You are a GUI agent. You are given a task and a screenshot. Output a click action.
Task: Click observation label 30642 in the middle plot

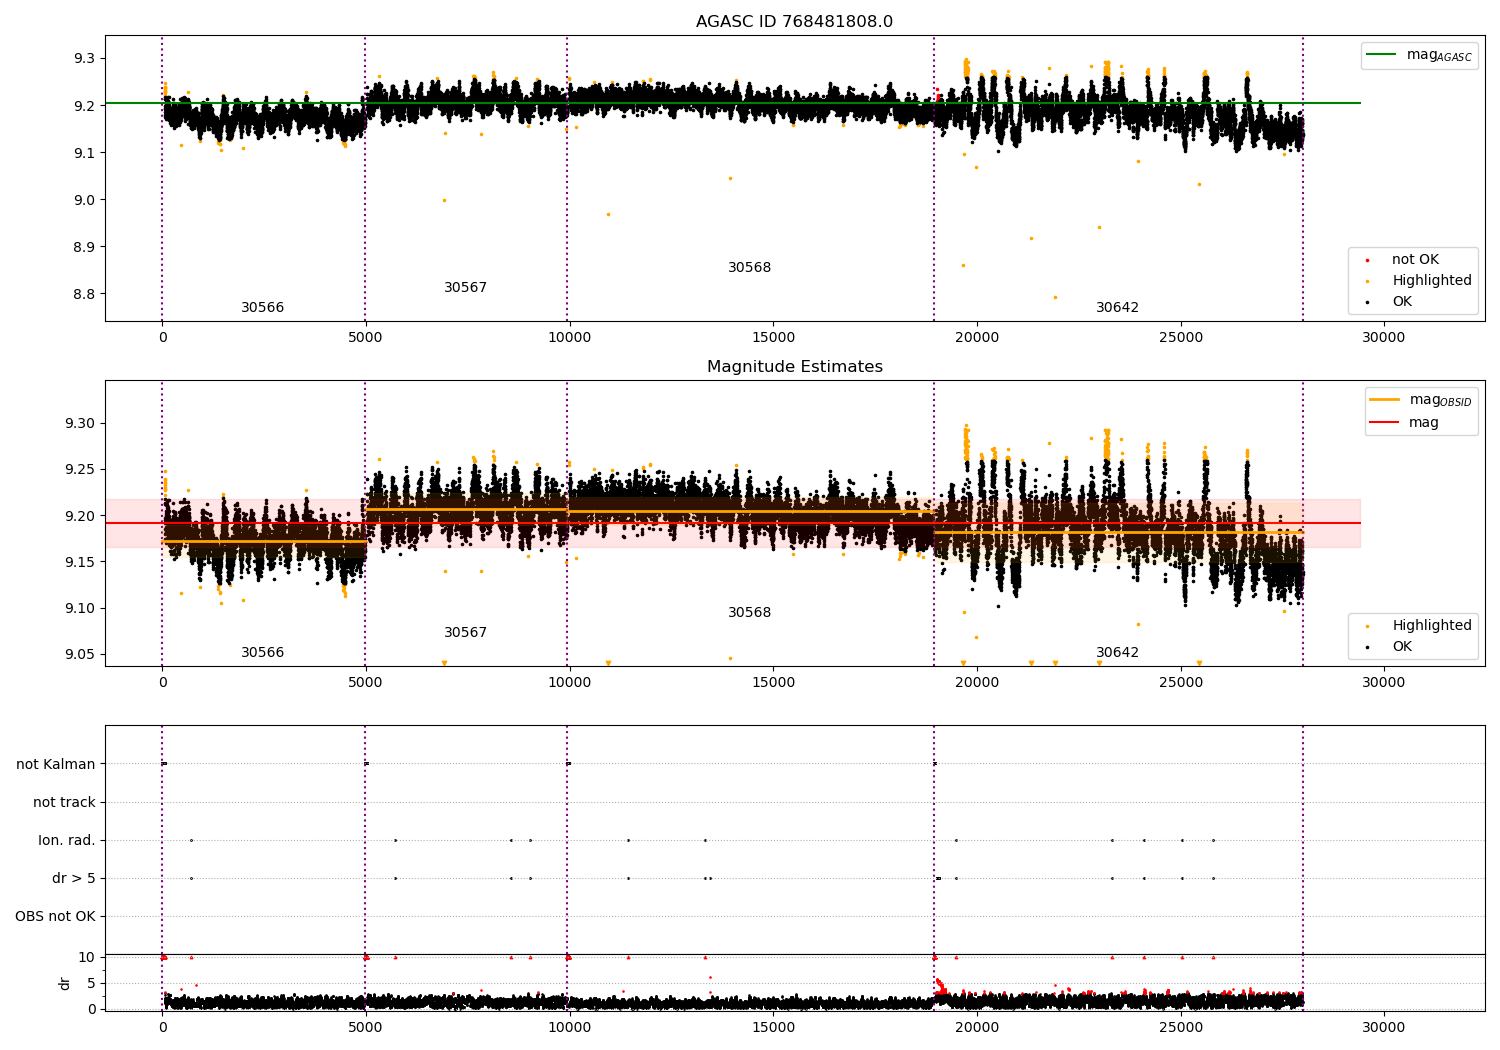(x=1117, y=653)
